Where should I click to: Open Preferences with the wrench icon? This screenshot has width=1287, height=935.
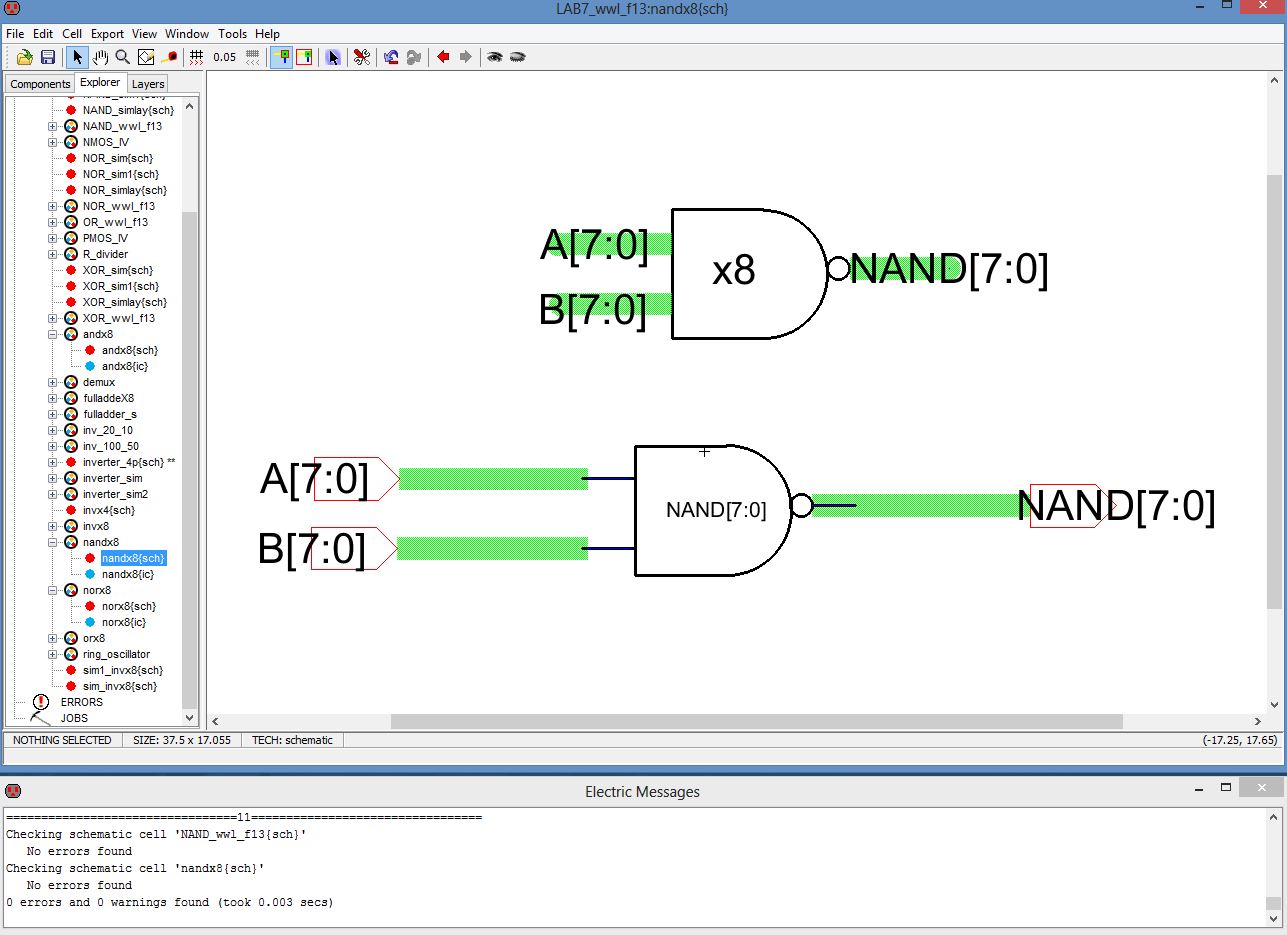[361, 57]
